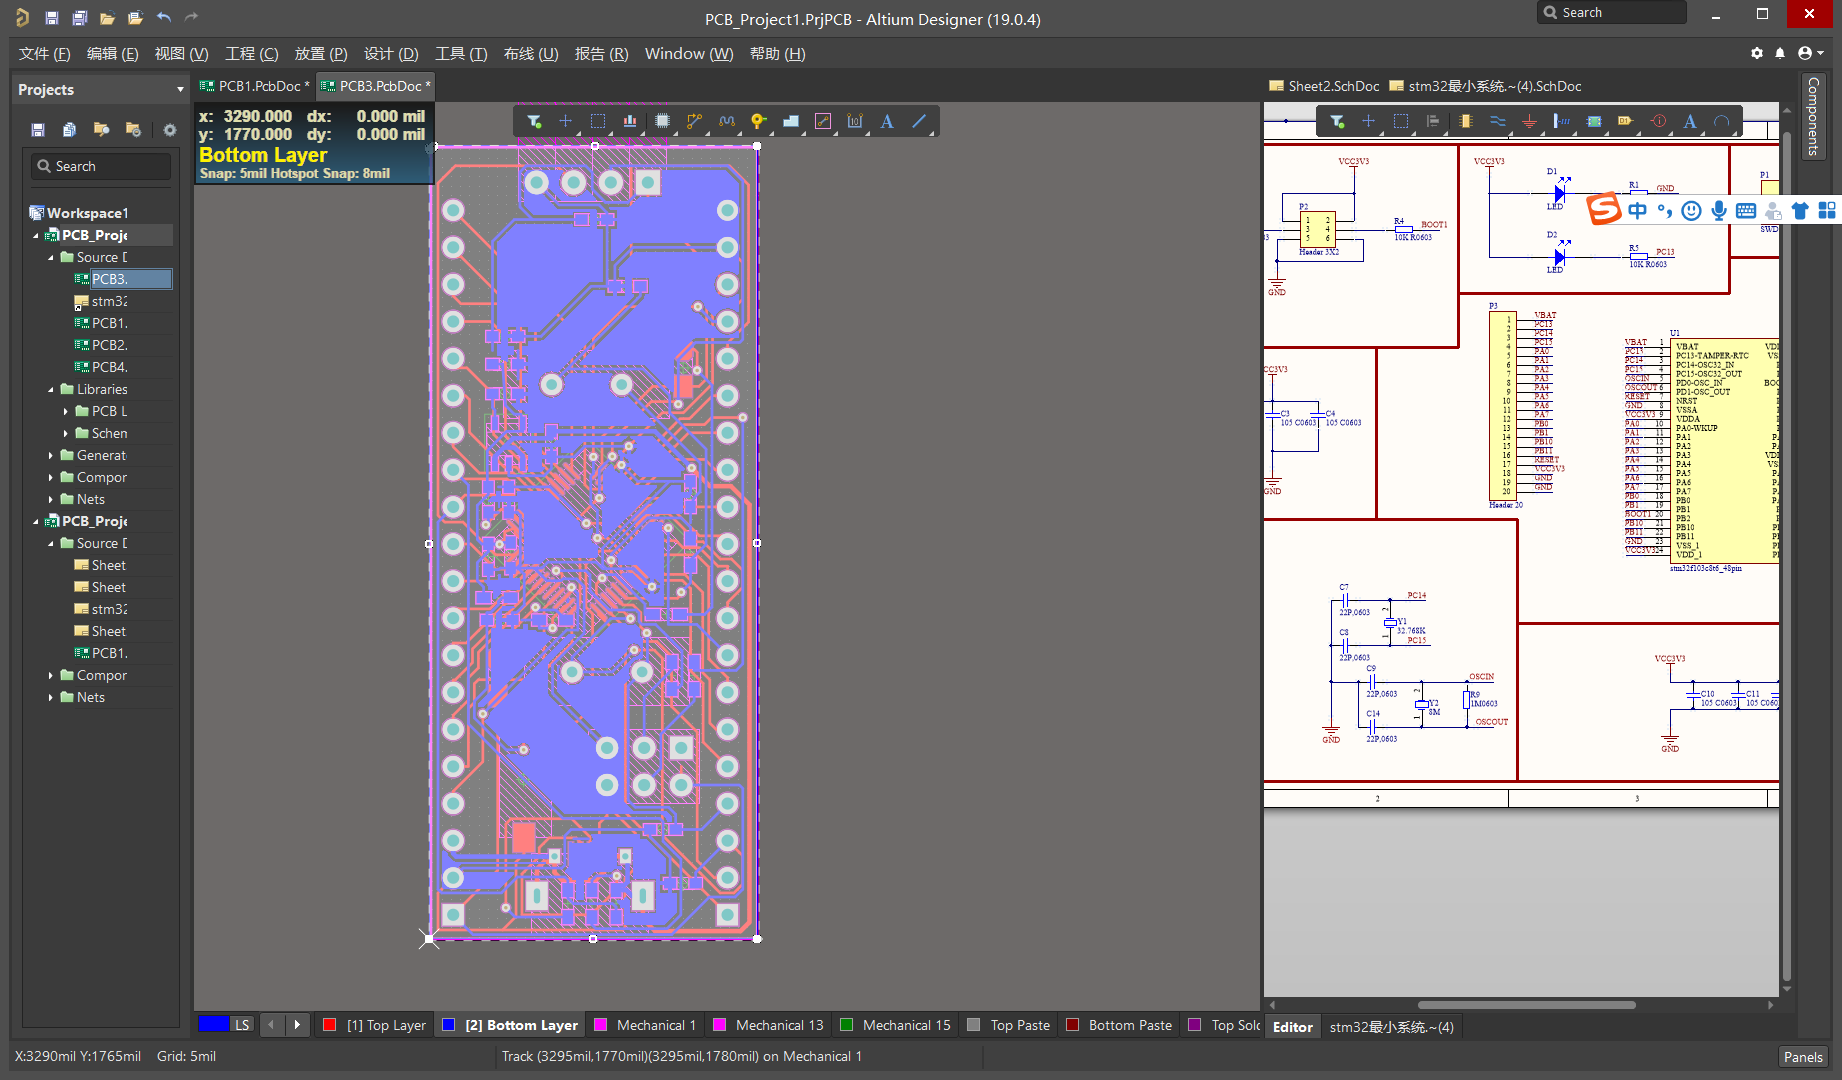Choose the schematic parameter set directive tool
1842x1080 pixels.
pyautogui.click(x=1658, y=121)
